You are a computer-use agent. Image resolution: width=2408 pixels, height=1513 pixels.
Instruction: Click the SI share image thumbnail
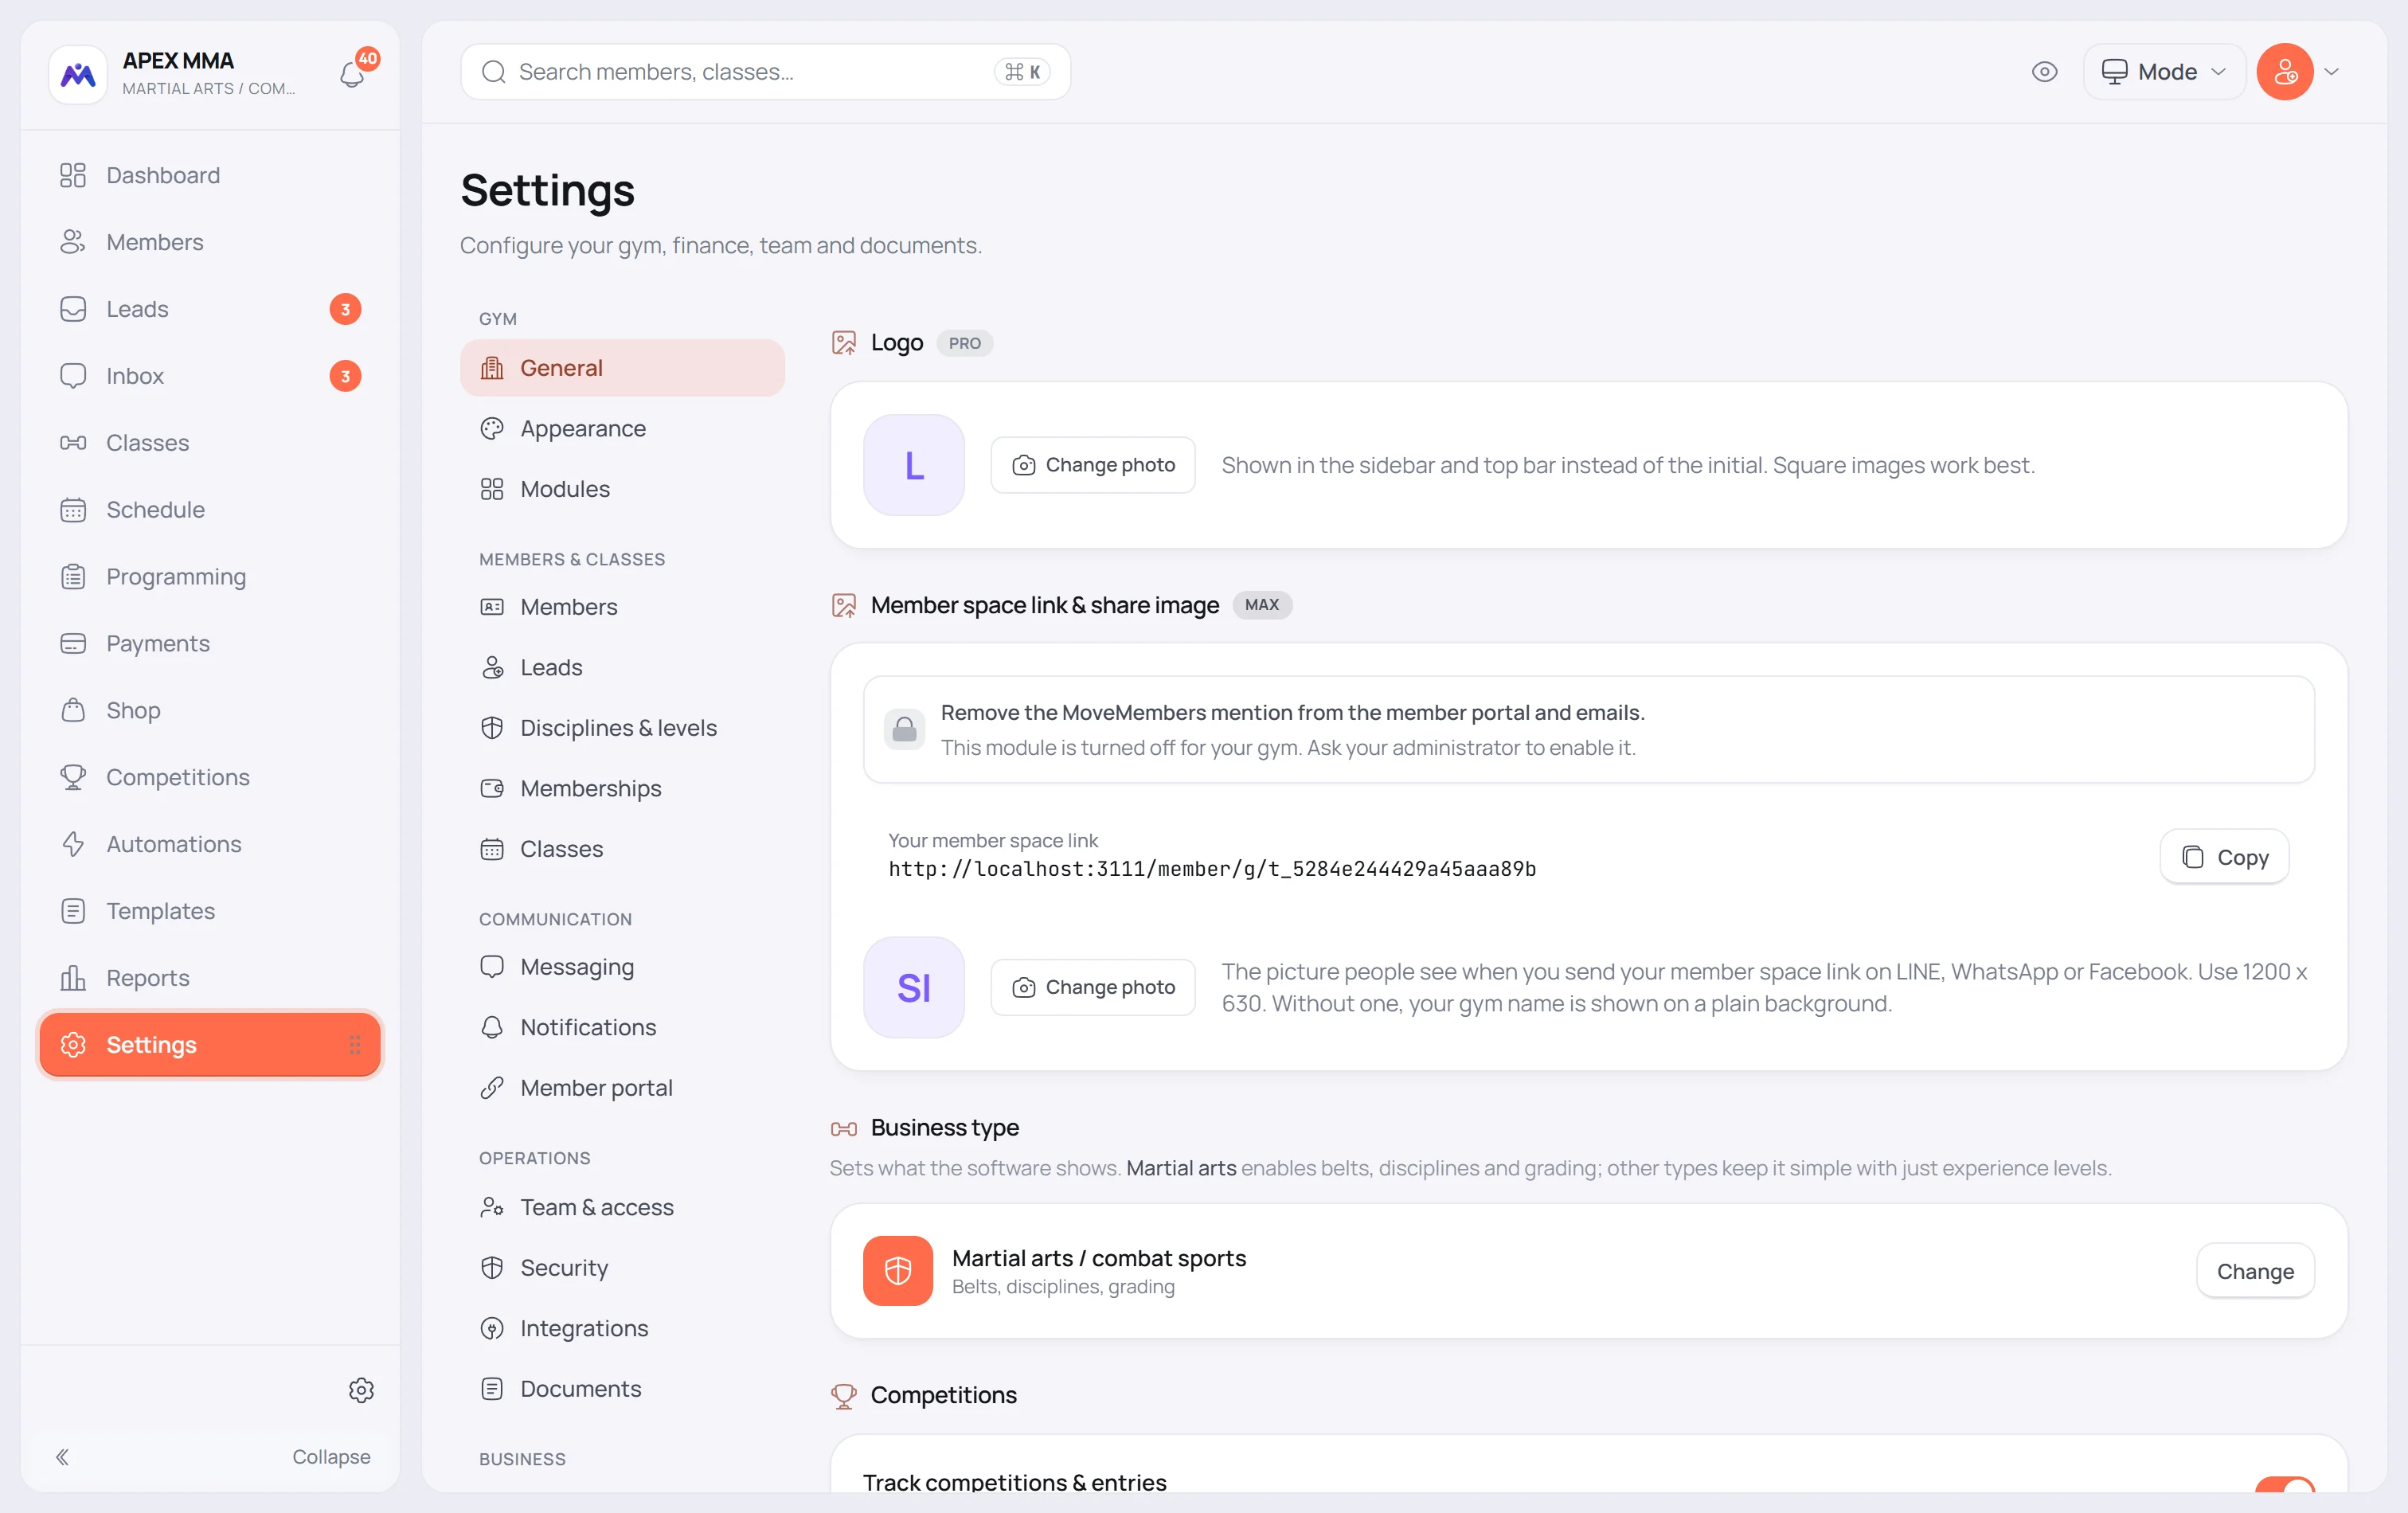pos(914,988)
